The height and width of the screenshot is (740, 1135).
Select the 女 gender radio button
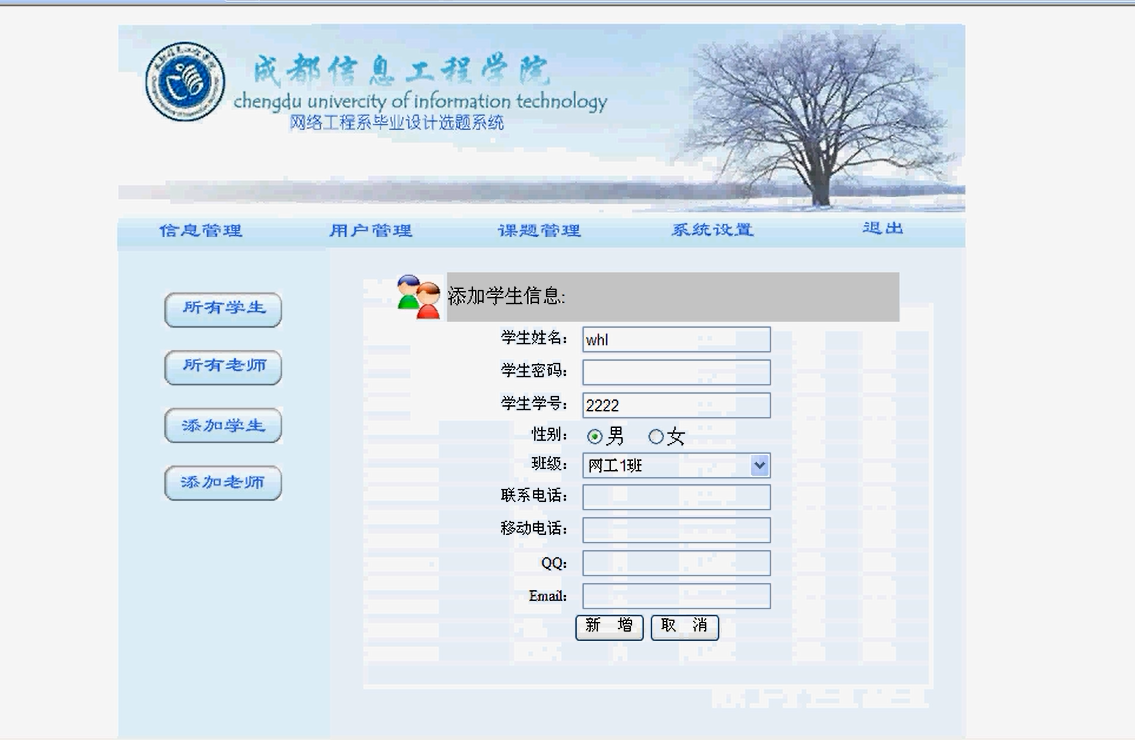pos(656,437)
